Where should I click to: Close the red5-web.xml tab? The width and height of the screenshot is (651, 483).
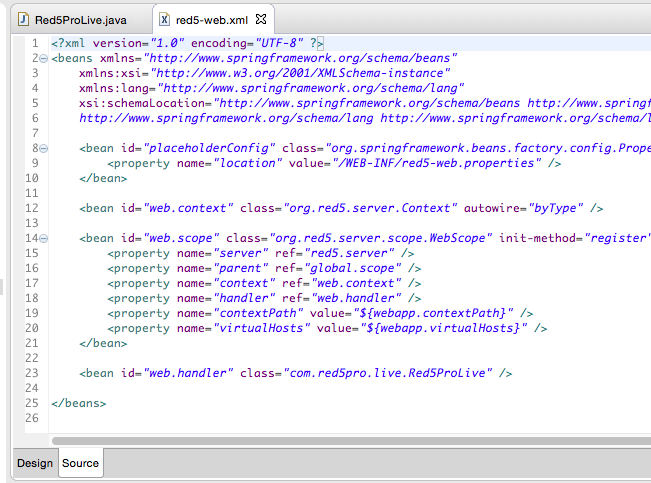tap(261, 19)
